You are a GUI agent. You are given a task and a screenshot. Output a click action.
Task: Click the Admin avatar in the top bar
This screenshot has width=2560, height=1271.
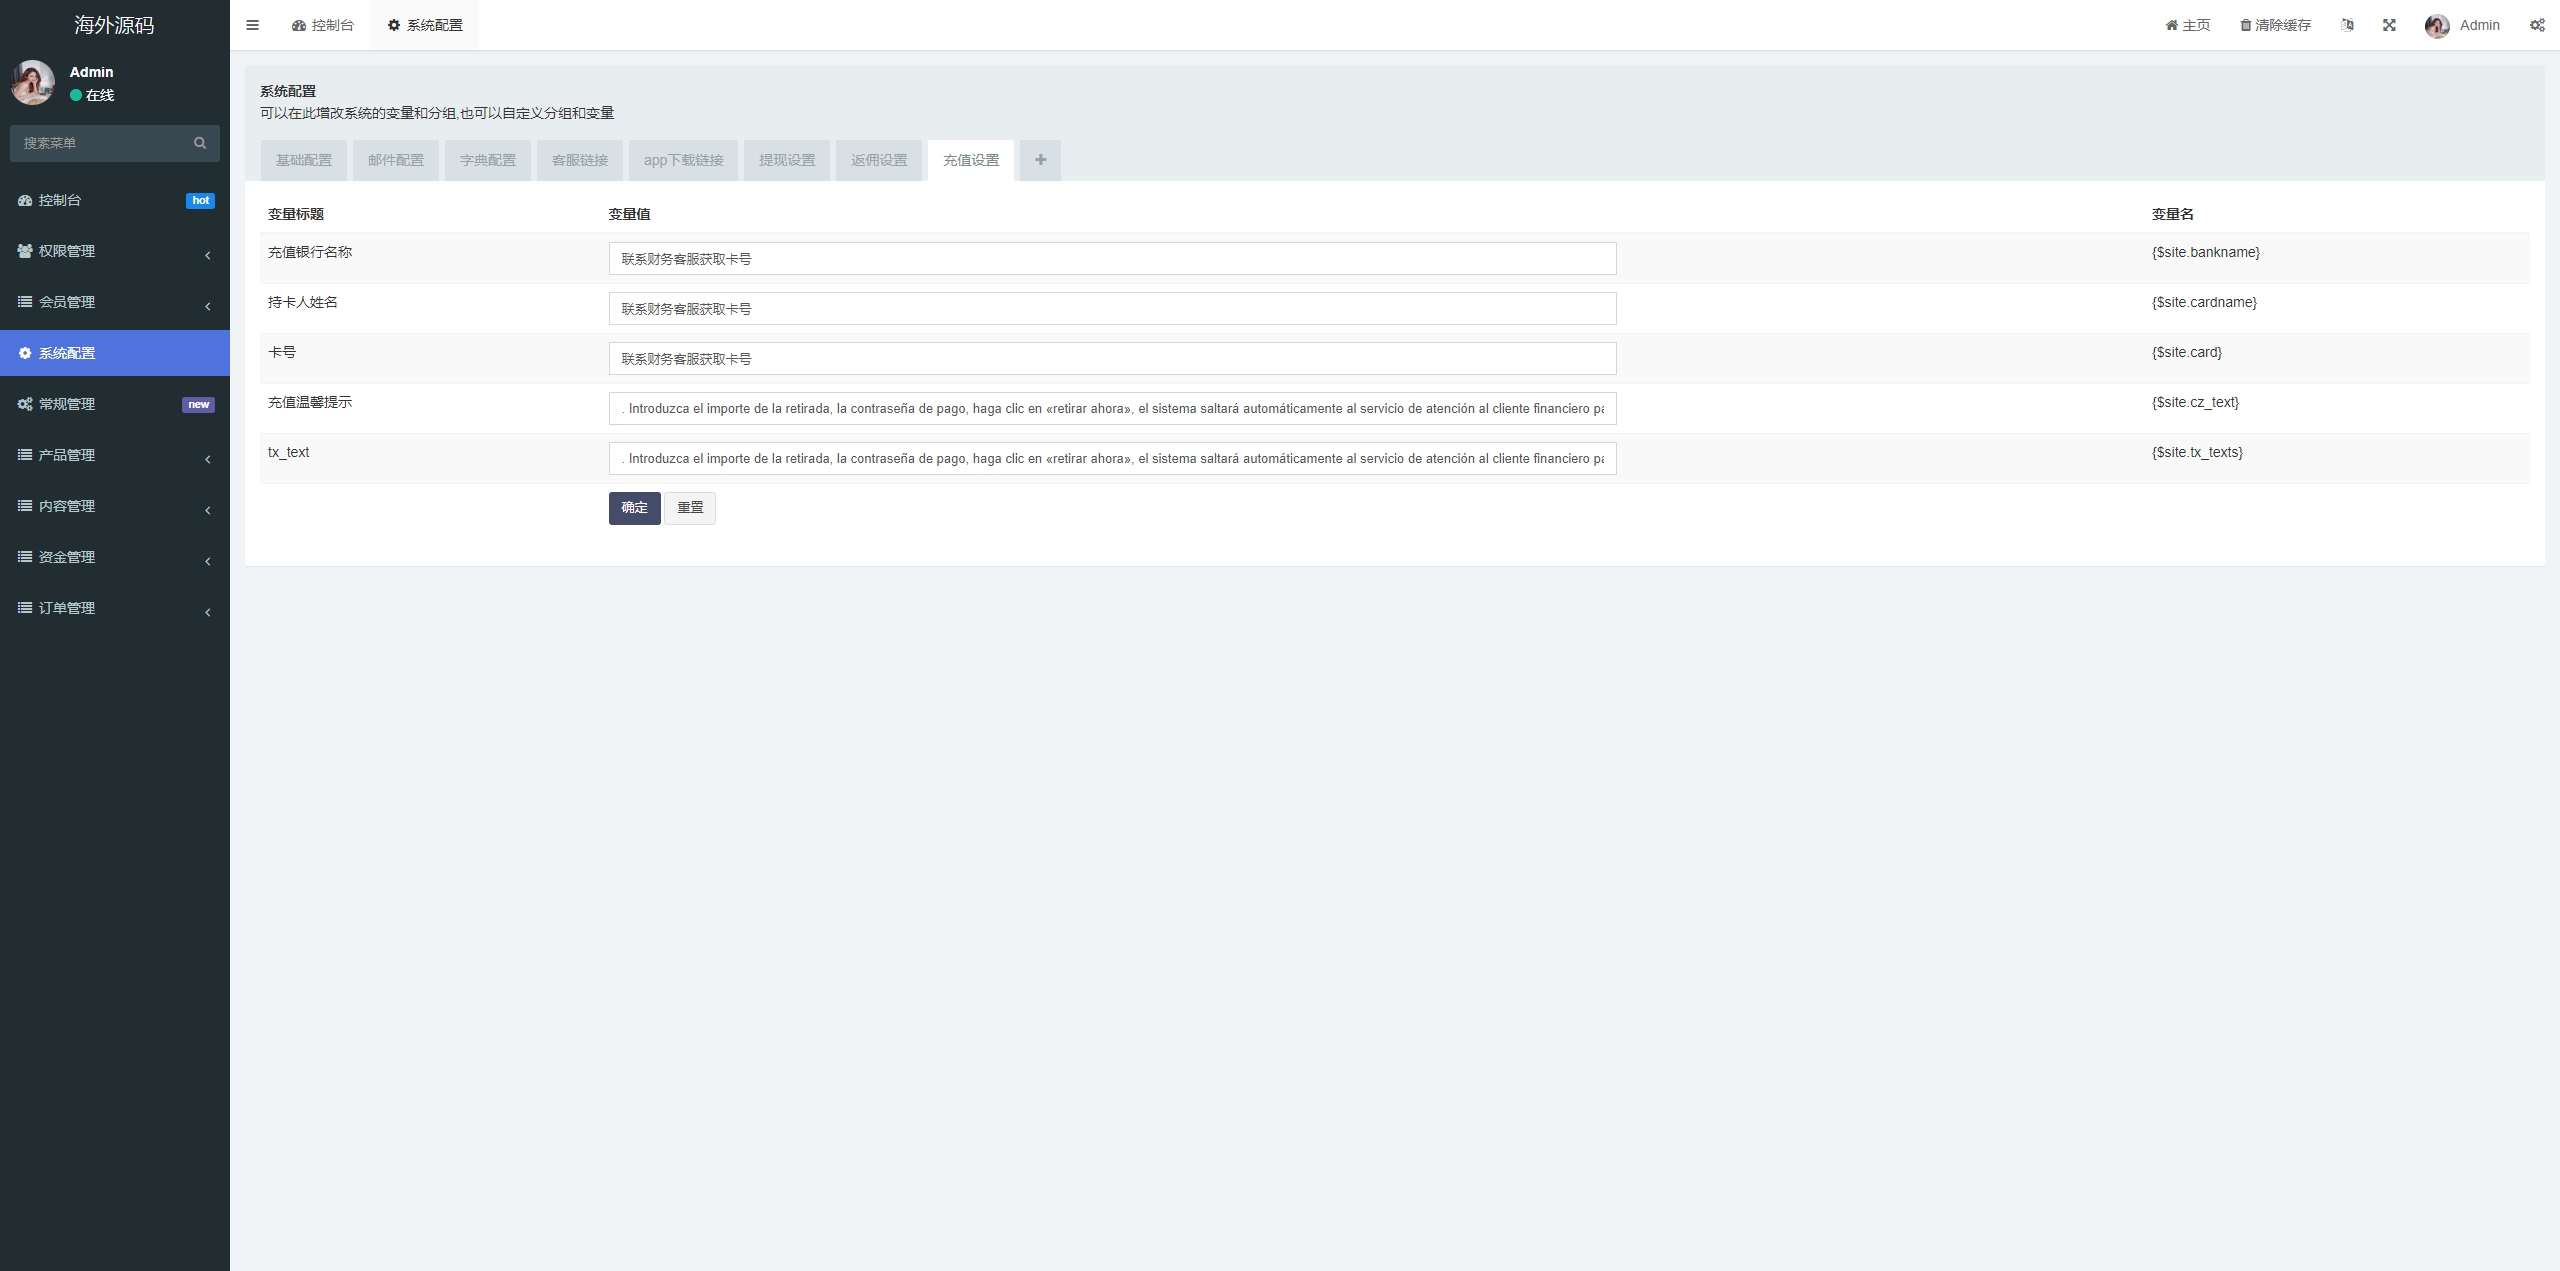pyautogui.click(x=2437, y=26)
